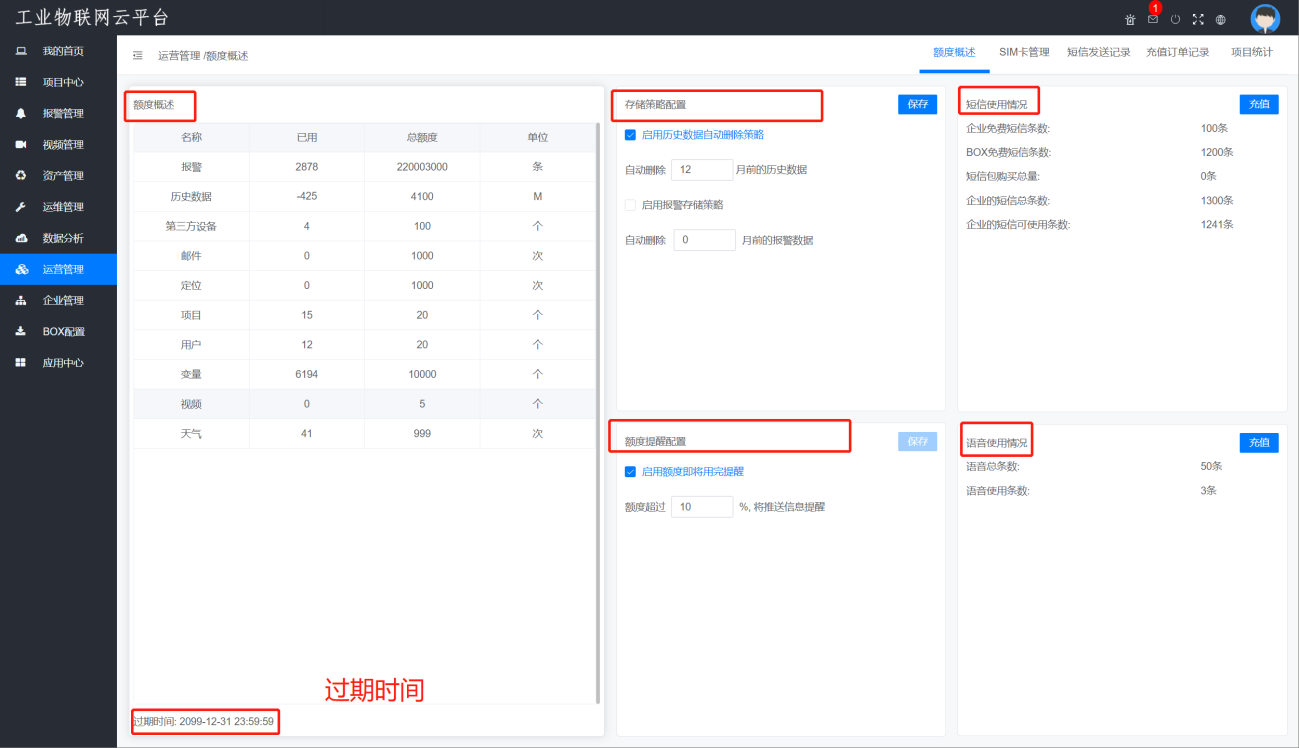The height and width of the screenshot is (748, 1299).
Task: Select the 第三方设备 row name cell
Action: click(191, 226)
